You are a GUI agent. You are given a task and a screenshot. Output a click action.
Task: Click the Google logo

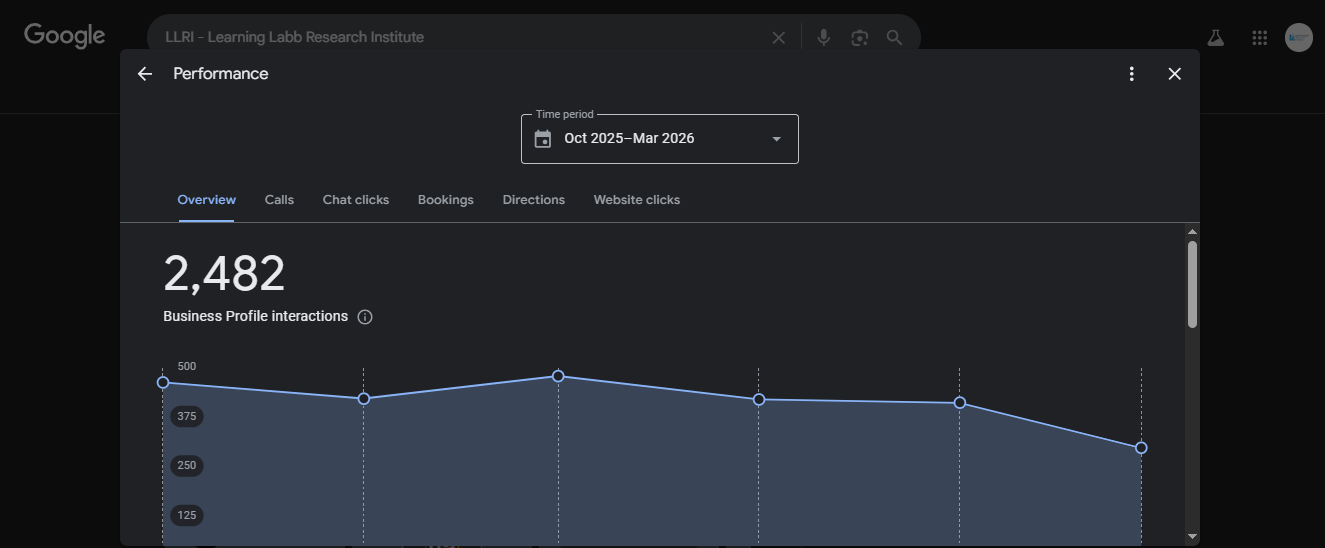click(64, 36)
